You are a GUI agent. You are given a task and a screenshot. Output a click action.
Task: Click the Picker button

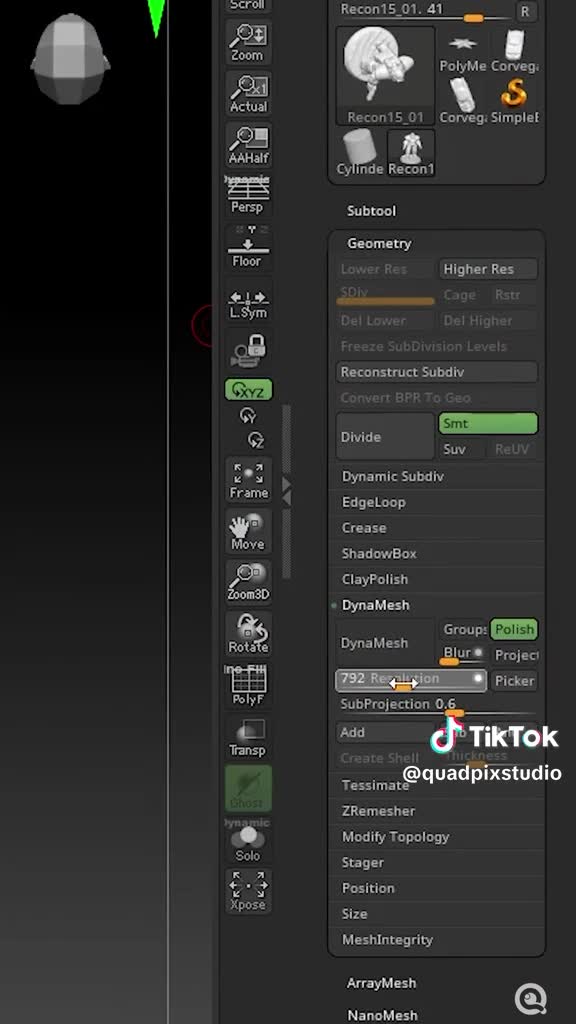515,681
